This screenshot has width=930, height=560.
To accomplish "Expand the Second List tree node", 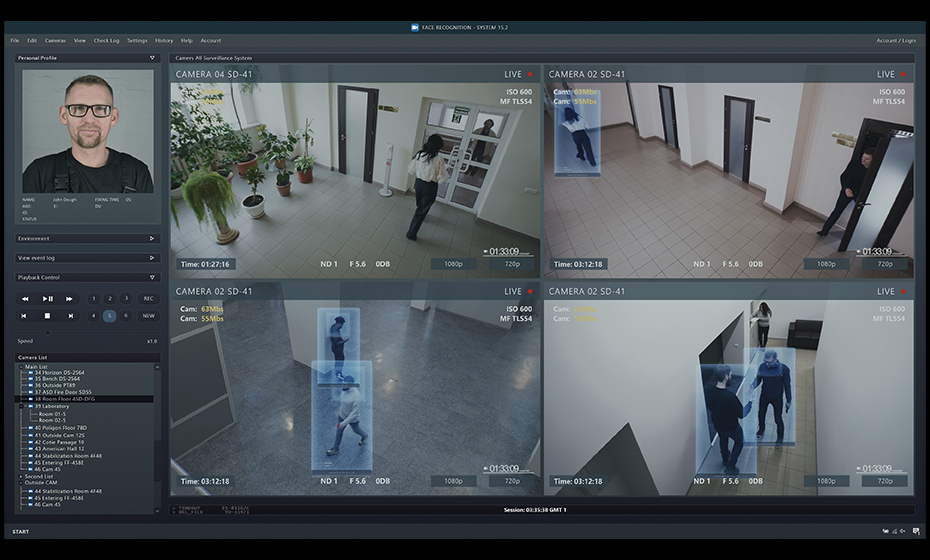I will coord(21,476).
